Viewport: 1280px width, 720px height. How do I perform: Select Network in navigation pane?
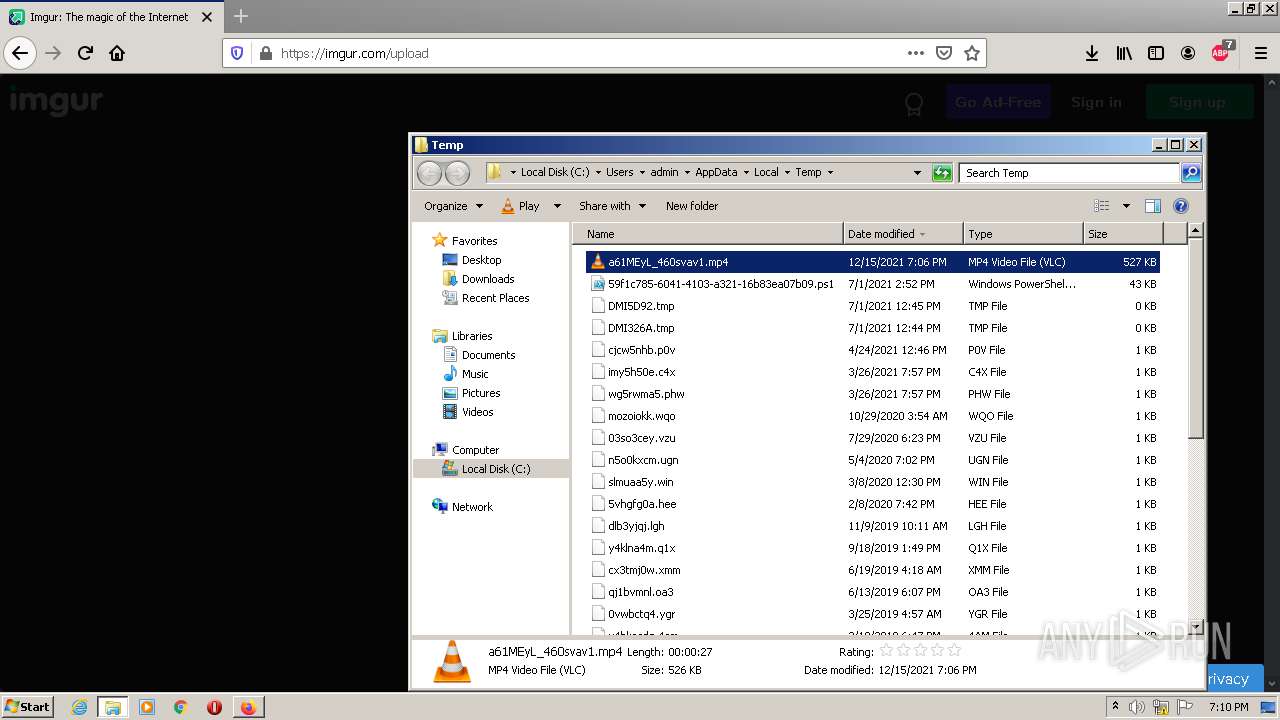tap(472, 507)
